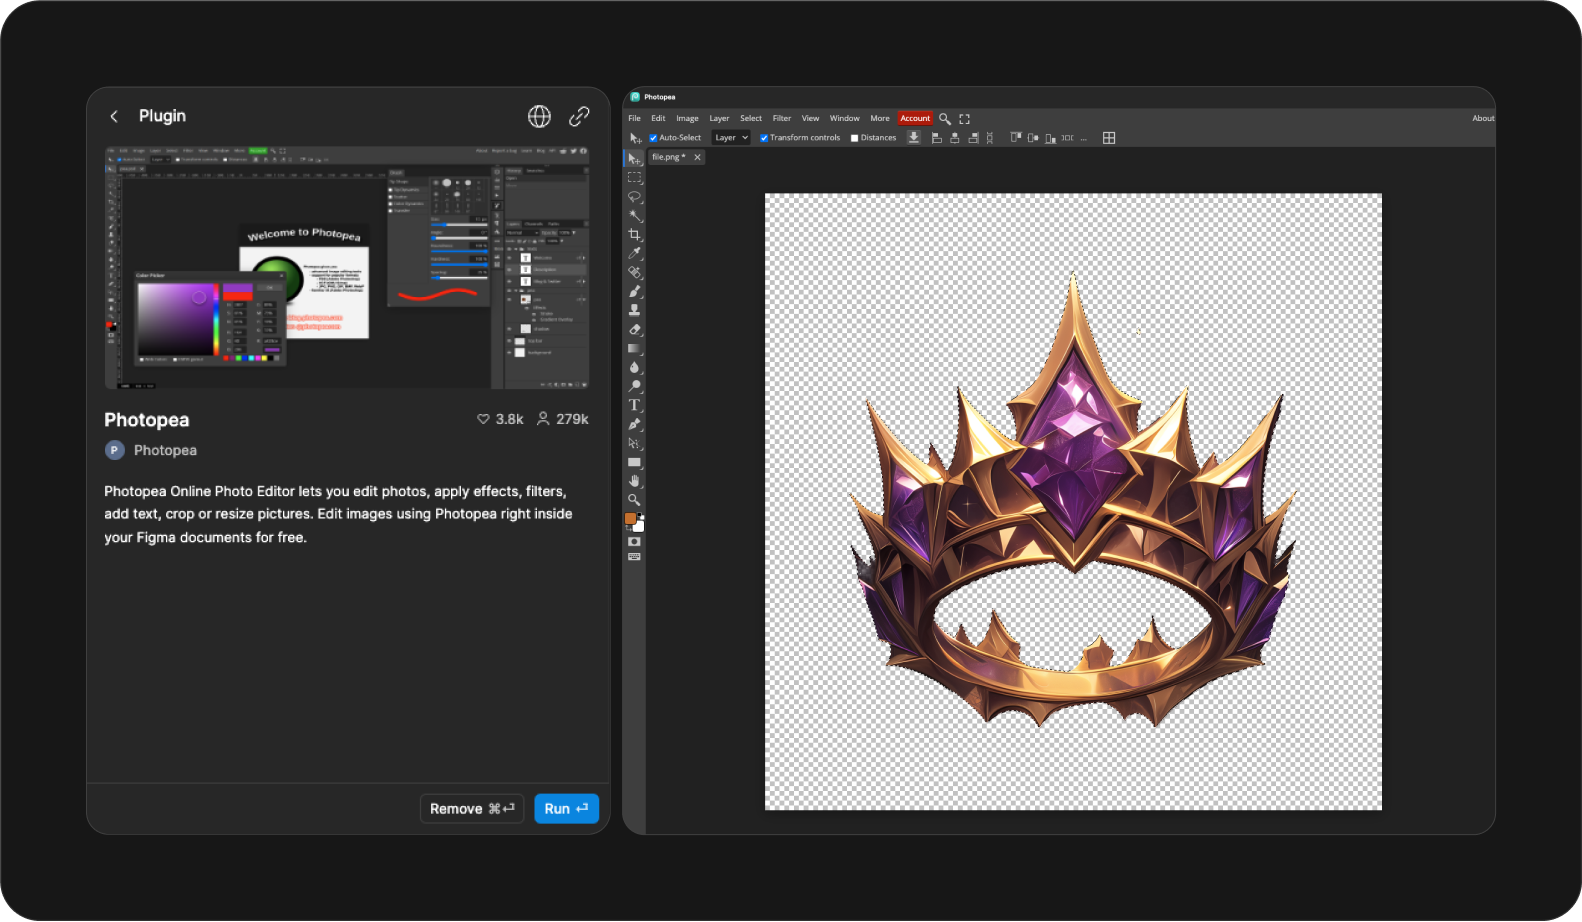The width and height of the screenshot is (1582, 922).
Task: Uncheck the Auto-Select checkbox
Action: [653, 138]
